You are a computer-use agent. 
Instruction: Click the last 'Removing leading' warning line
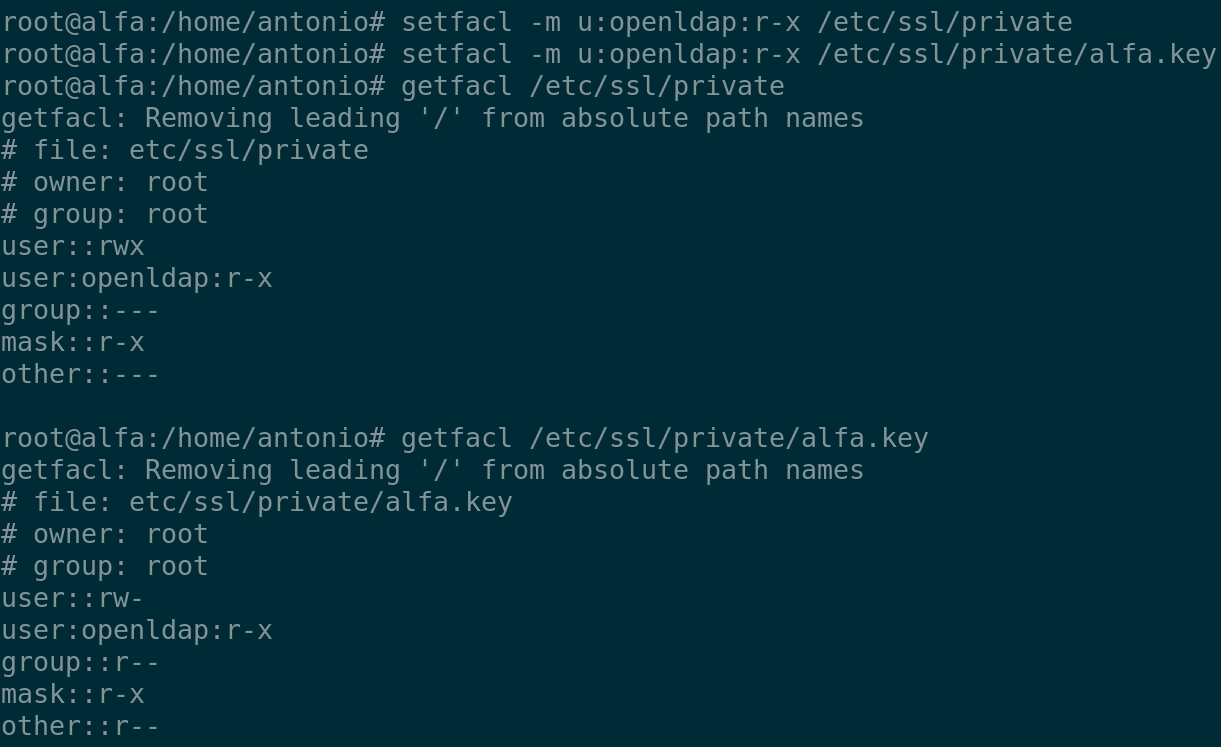click(432, 470)
